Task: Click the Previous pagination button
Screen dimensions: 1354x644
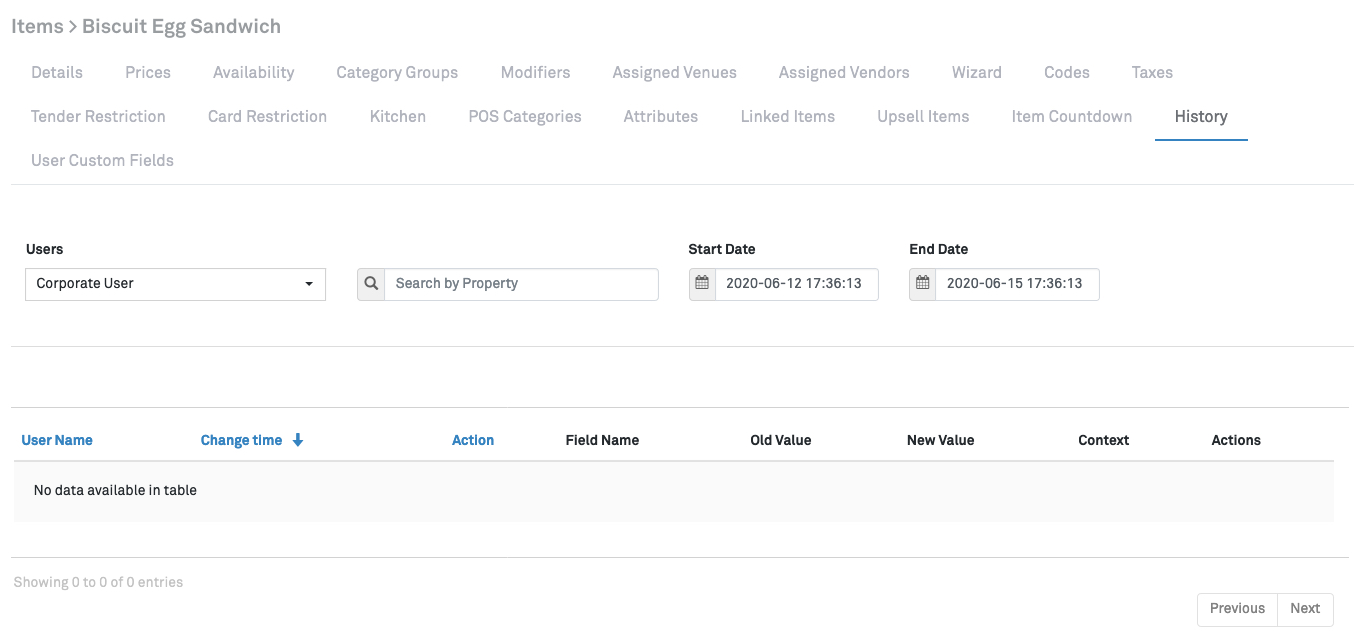Action: [x=1237, y=608]
